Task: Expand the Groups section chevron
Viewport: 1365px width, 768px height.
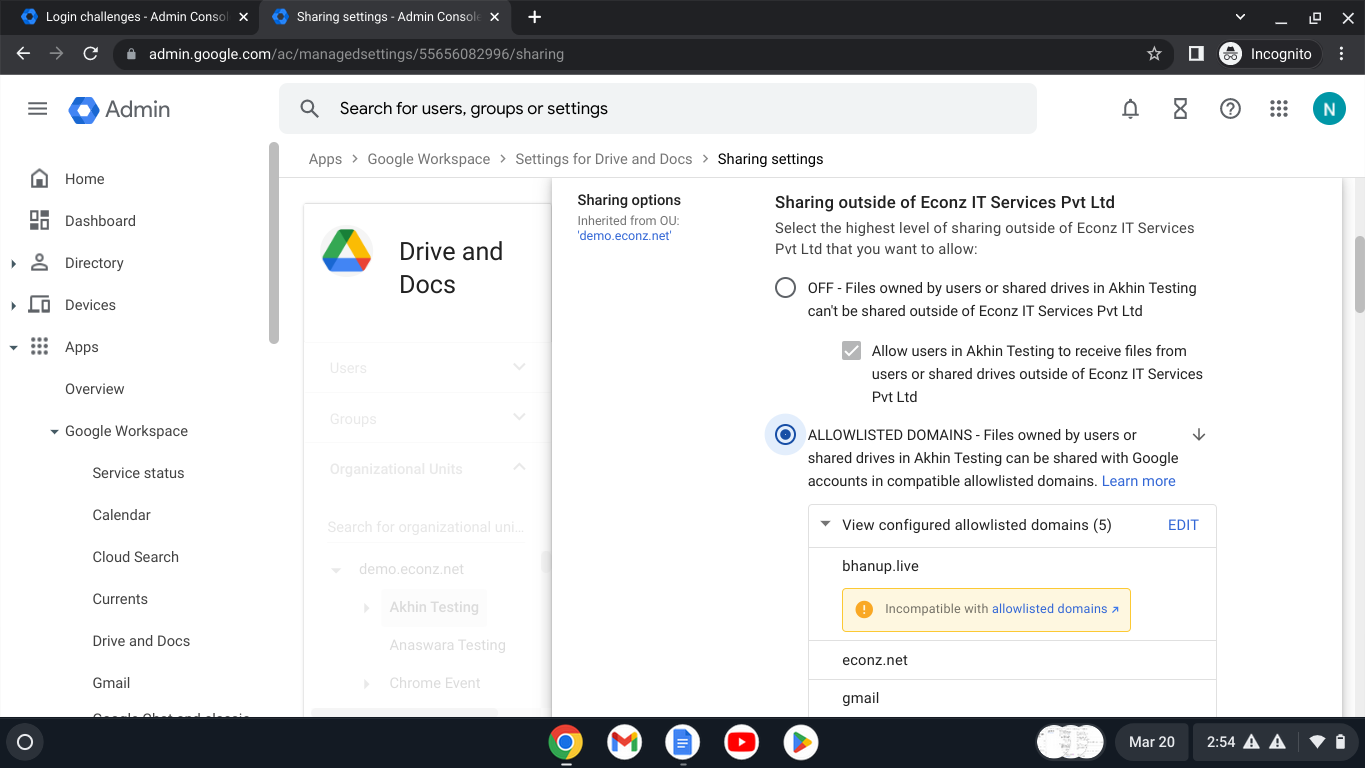Action: 519,417
